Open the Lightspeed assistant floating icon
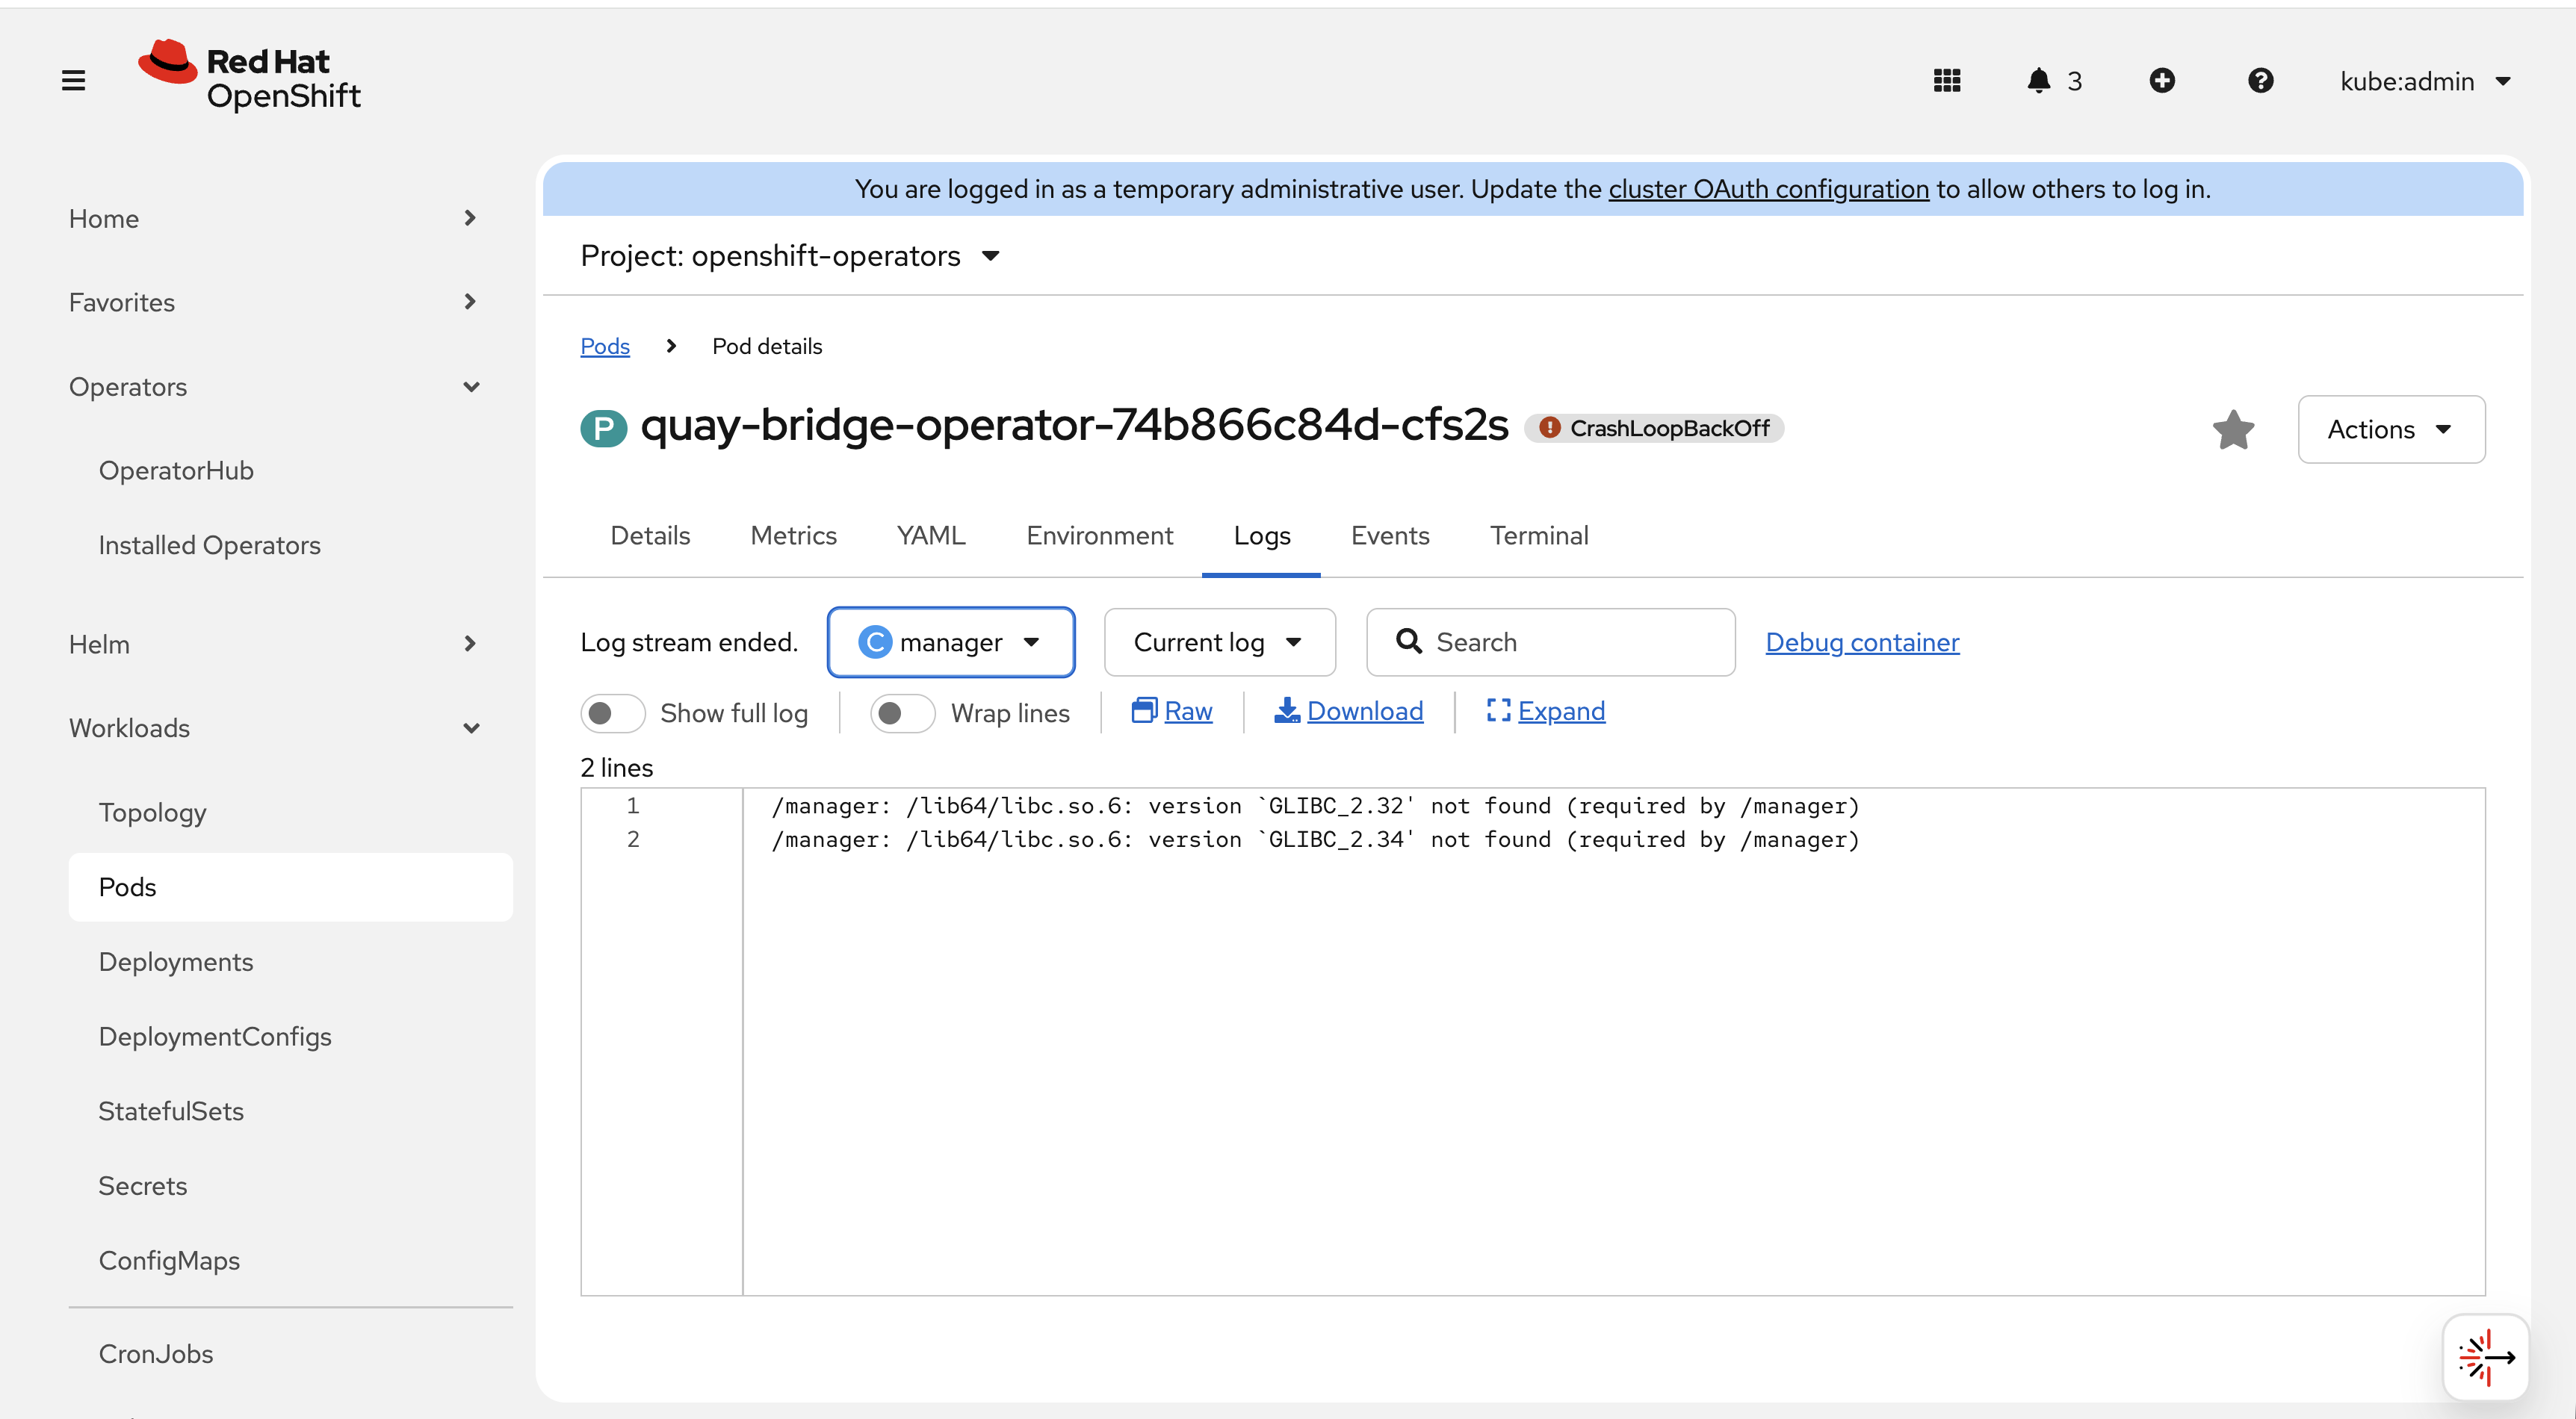Image resolution: width=2576 pixels, height=1419 pixels. pyautogui.click(x=2485, y=1357)
